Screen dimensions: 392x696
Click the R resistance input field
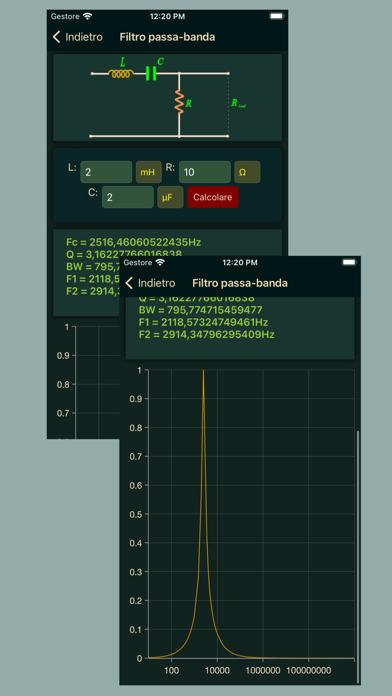click(x=205, y=172)
